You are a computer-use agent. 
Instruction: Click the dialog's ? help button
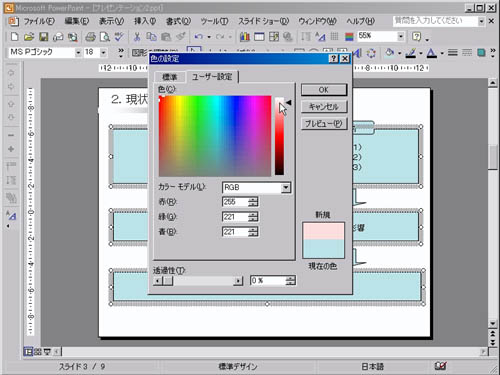click(x=333, y=59)
